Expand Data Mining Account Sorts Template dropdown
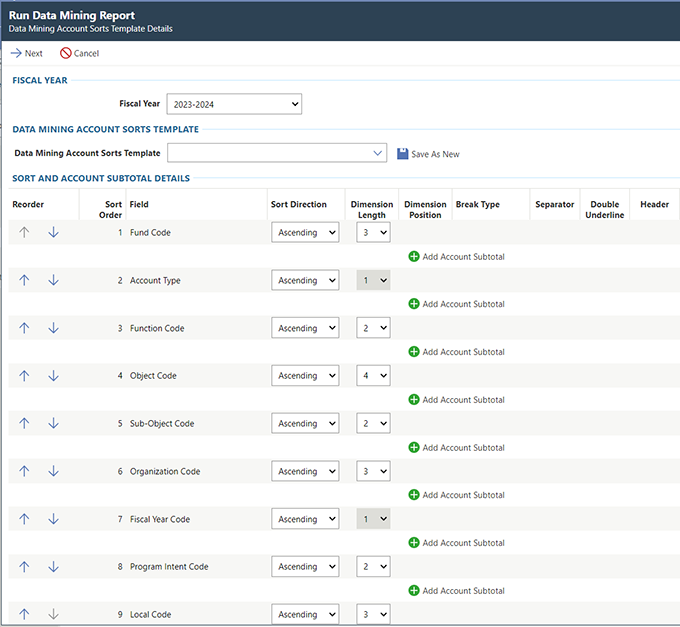Image resolution: width=680 pixels, height=627 pixels. tap(377, 153)
